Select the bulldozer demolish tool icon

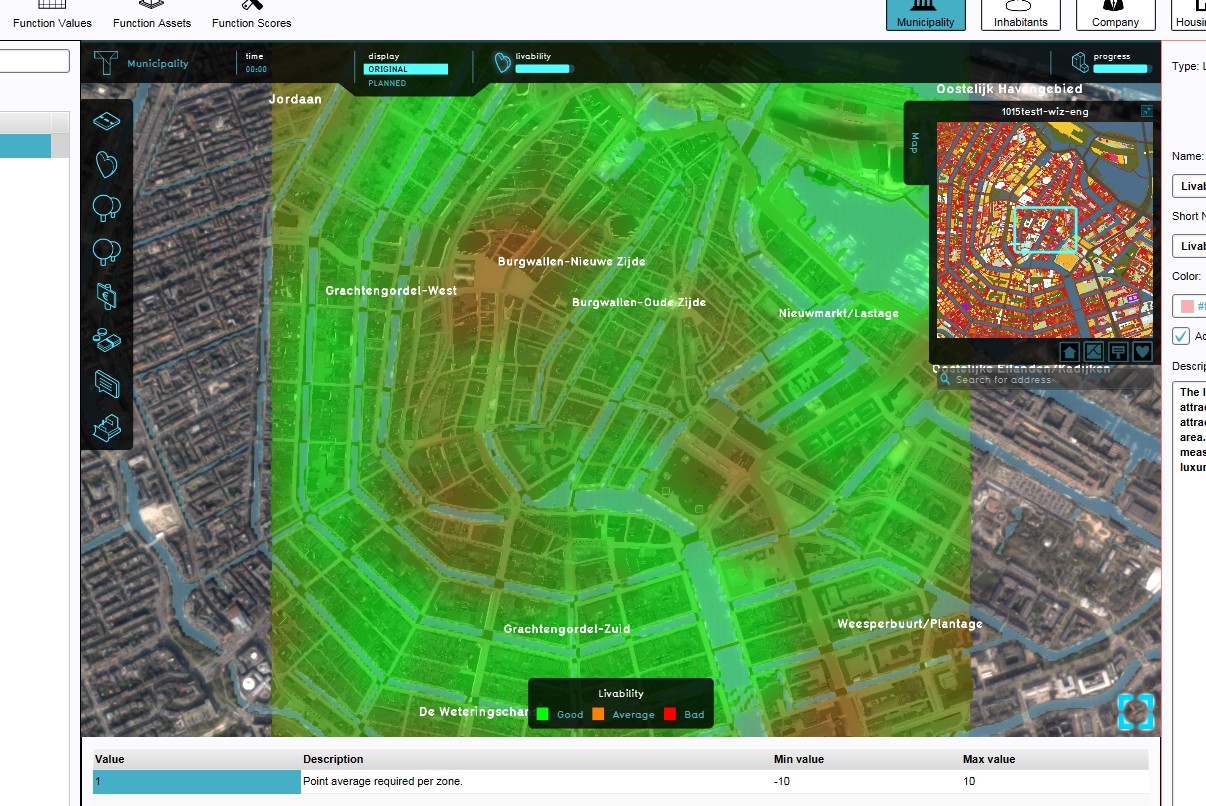coord(106,428)
